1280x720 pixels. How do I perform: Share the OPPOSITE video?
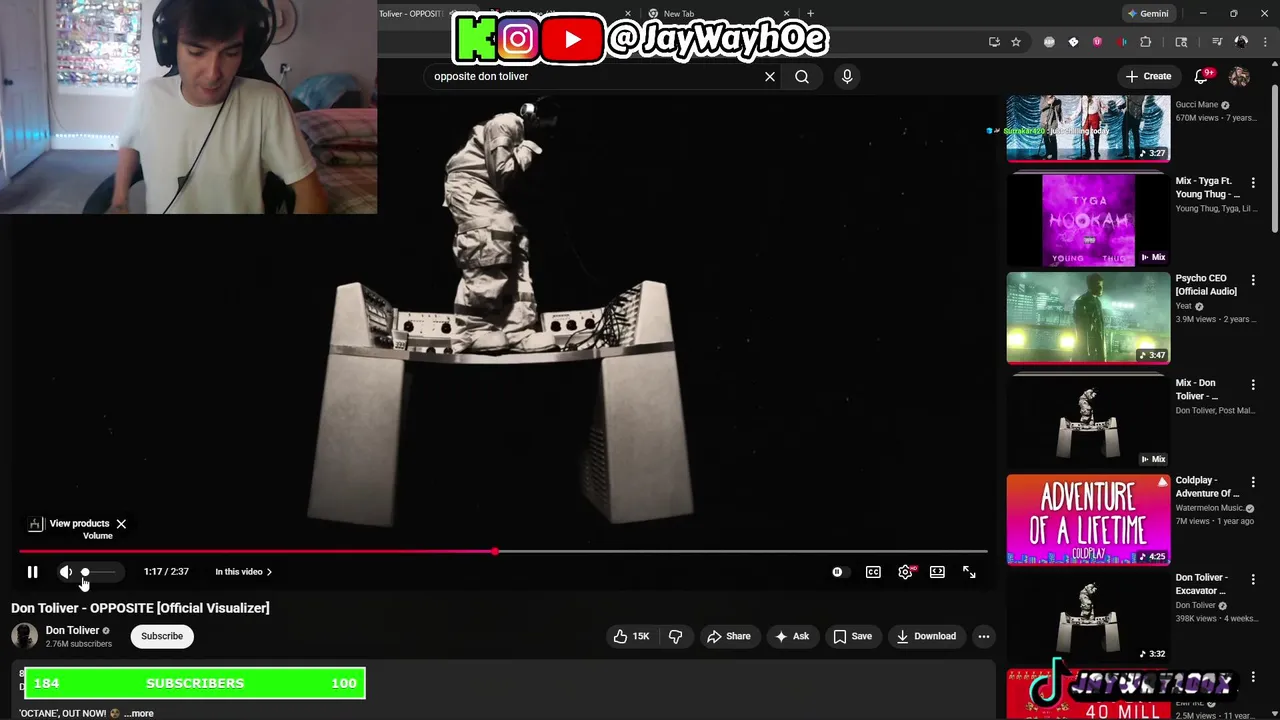729,636
